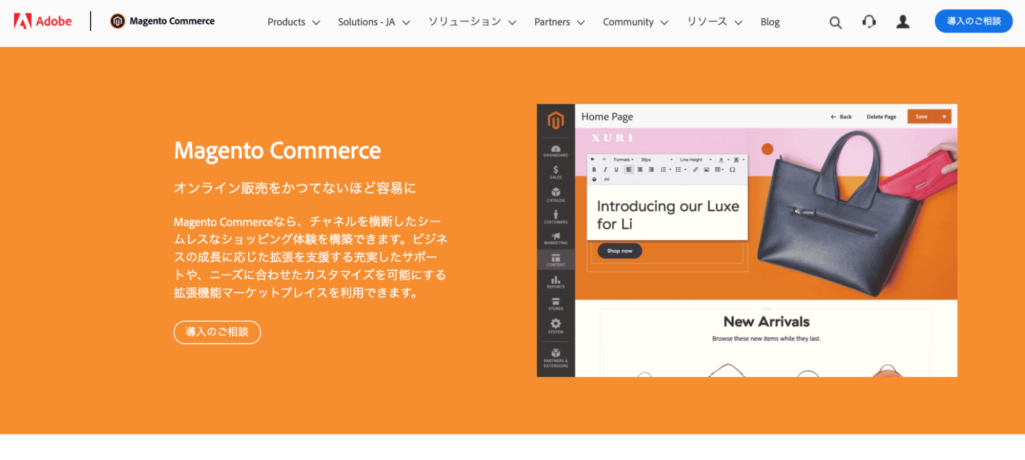
Task: Click the オンライン販売をかつてないほど容易に subtitle
Action: (x=294, y=188)
